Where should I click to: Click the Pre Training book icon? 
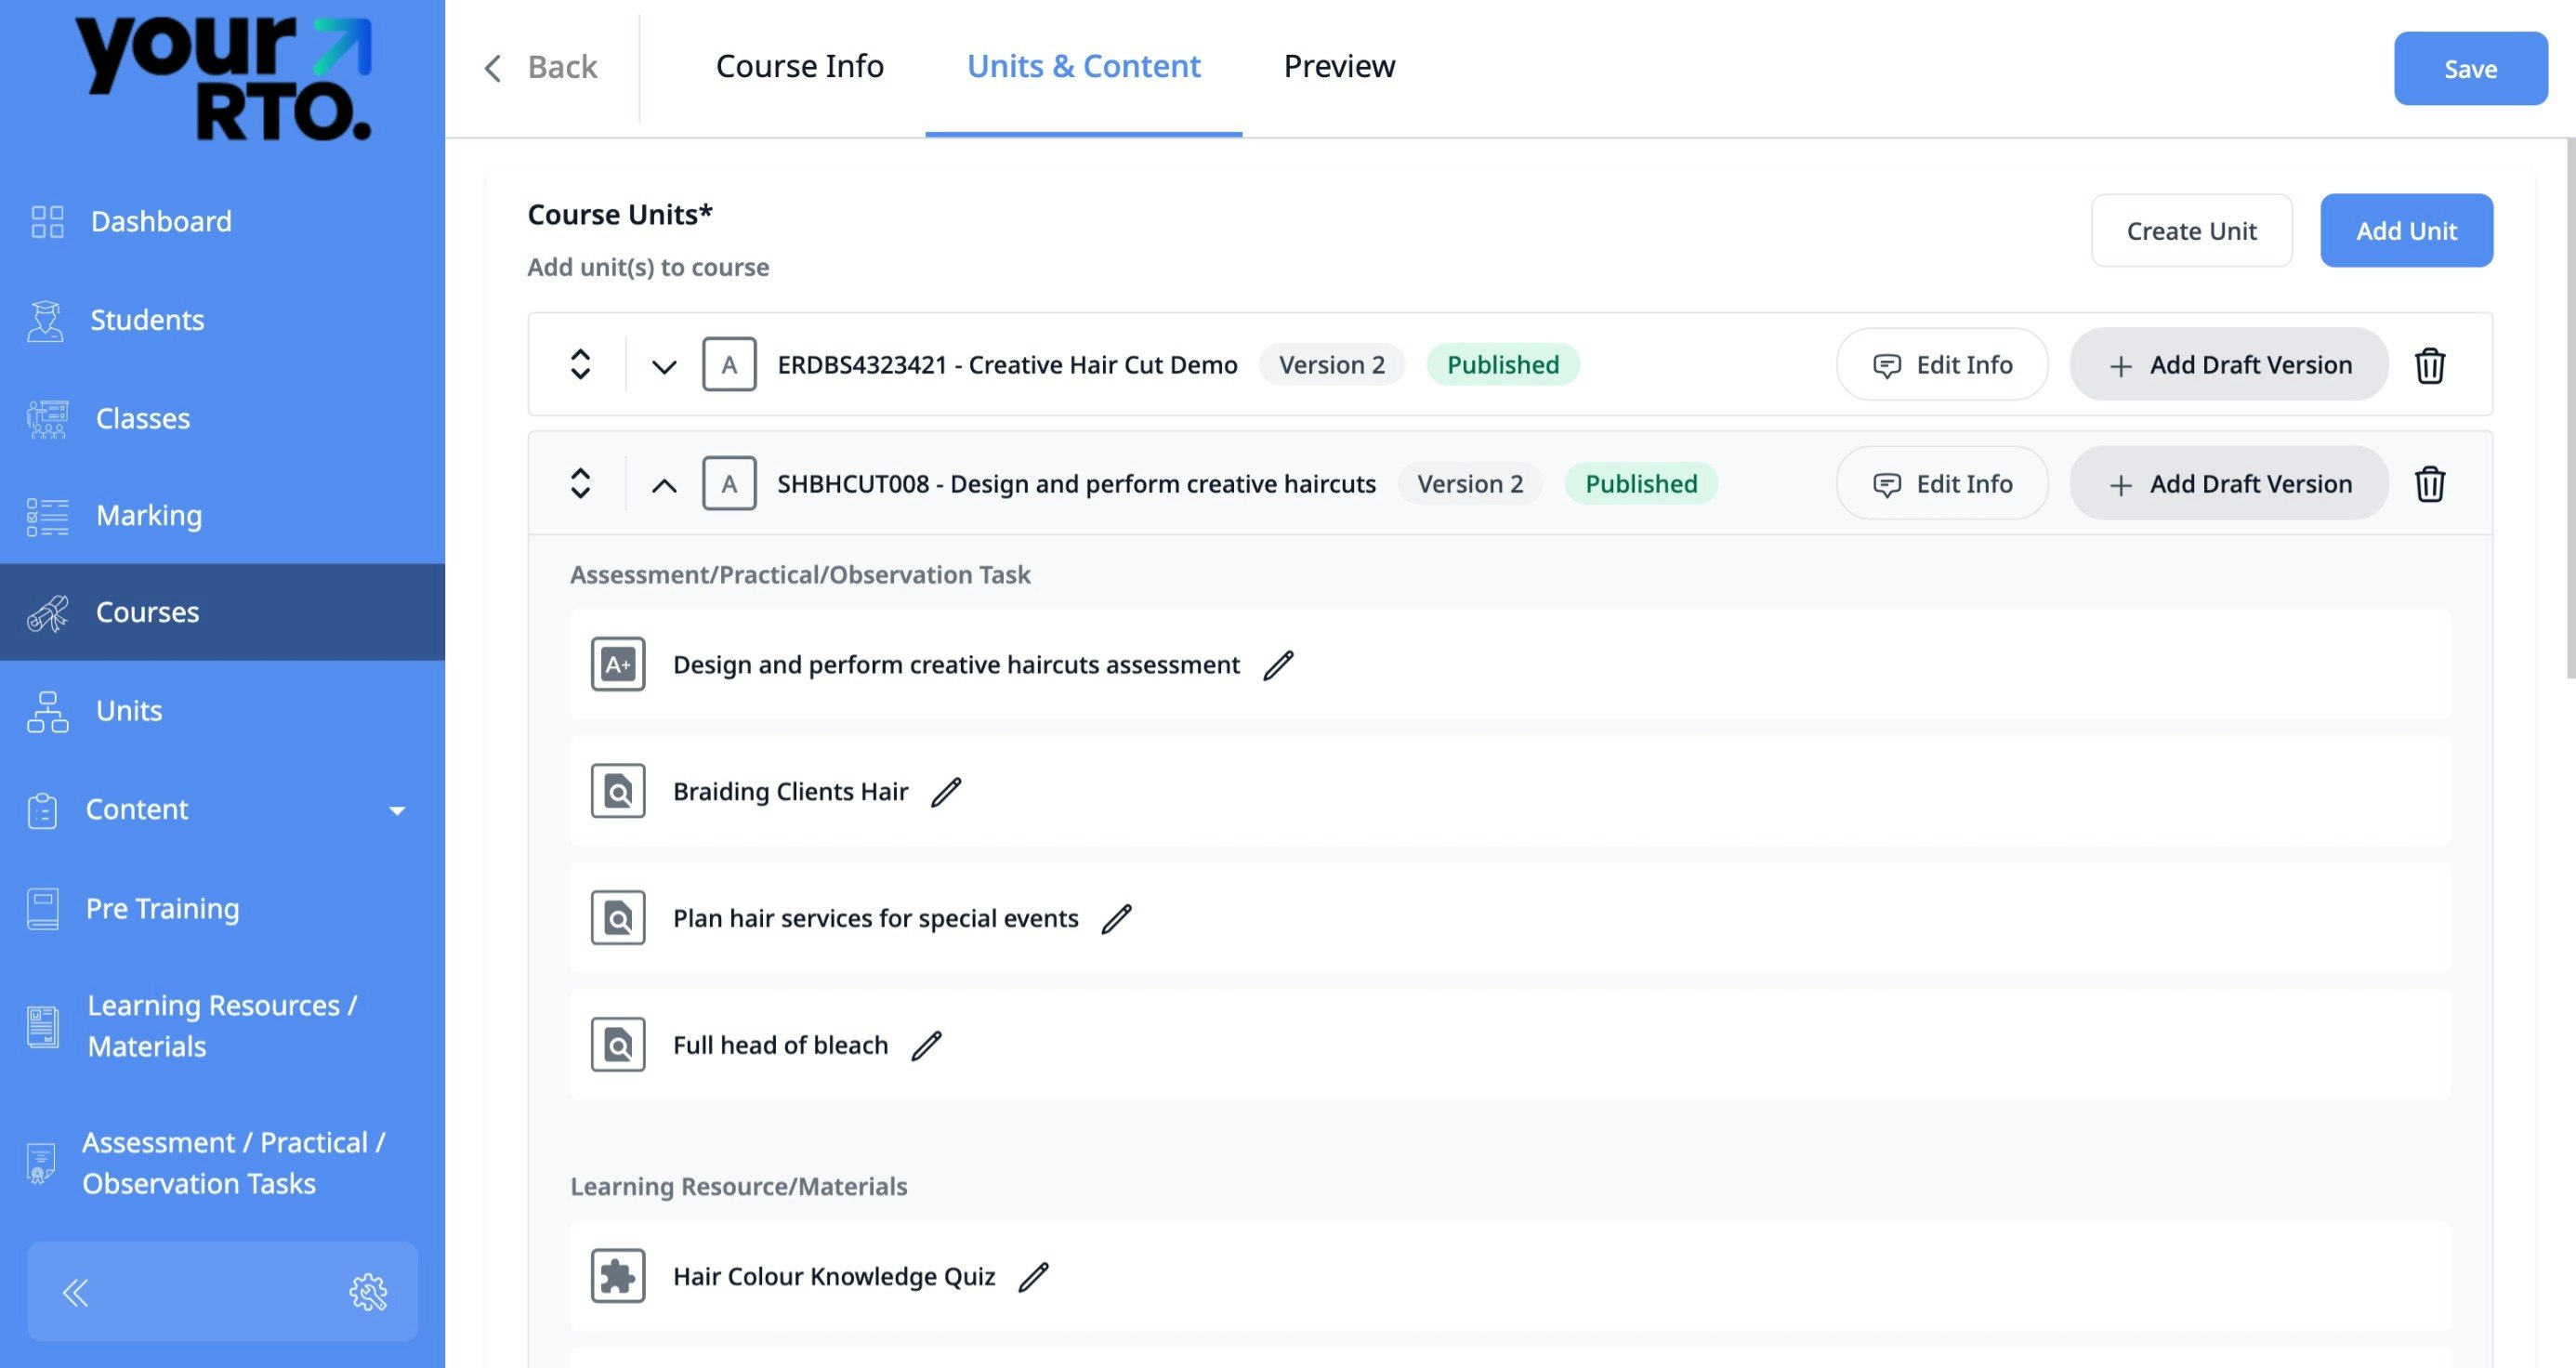[42, 909]
